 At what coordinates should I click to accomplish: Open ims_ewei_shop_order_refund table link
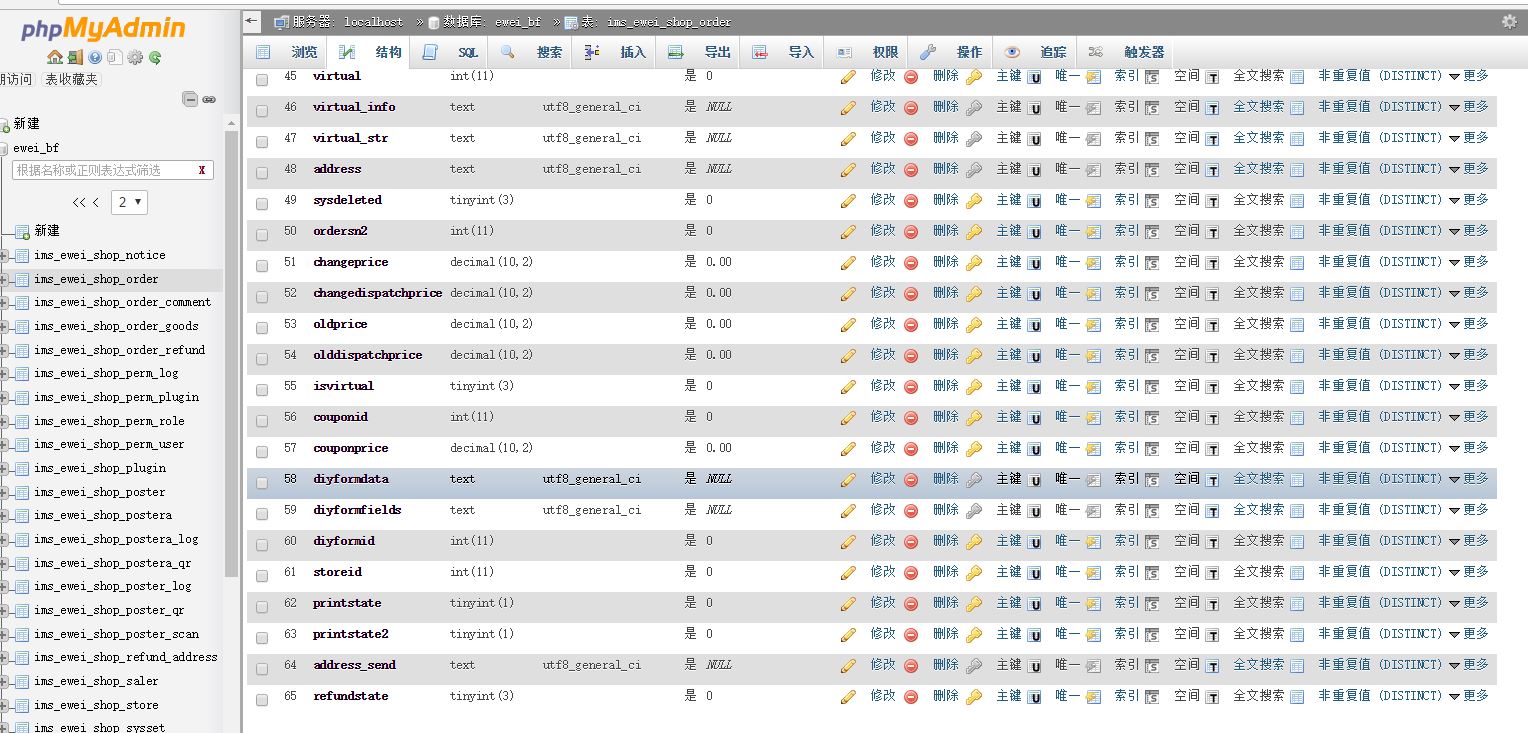(119, 350)
